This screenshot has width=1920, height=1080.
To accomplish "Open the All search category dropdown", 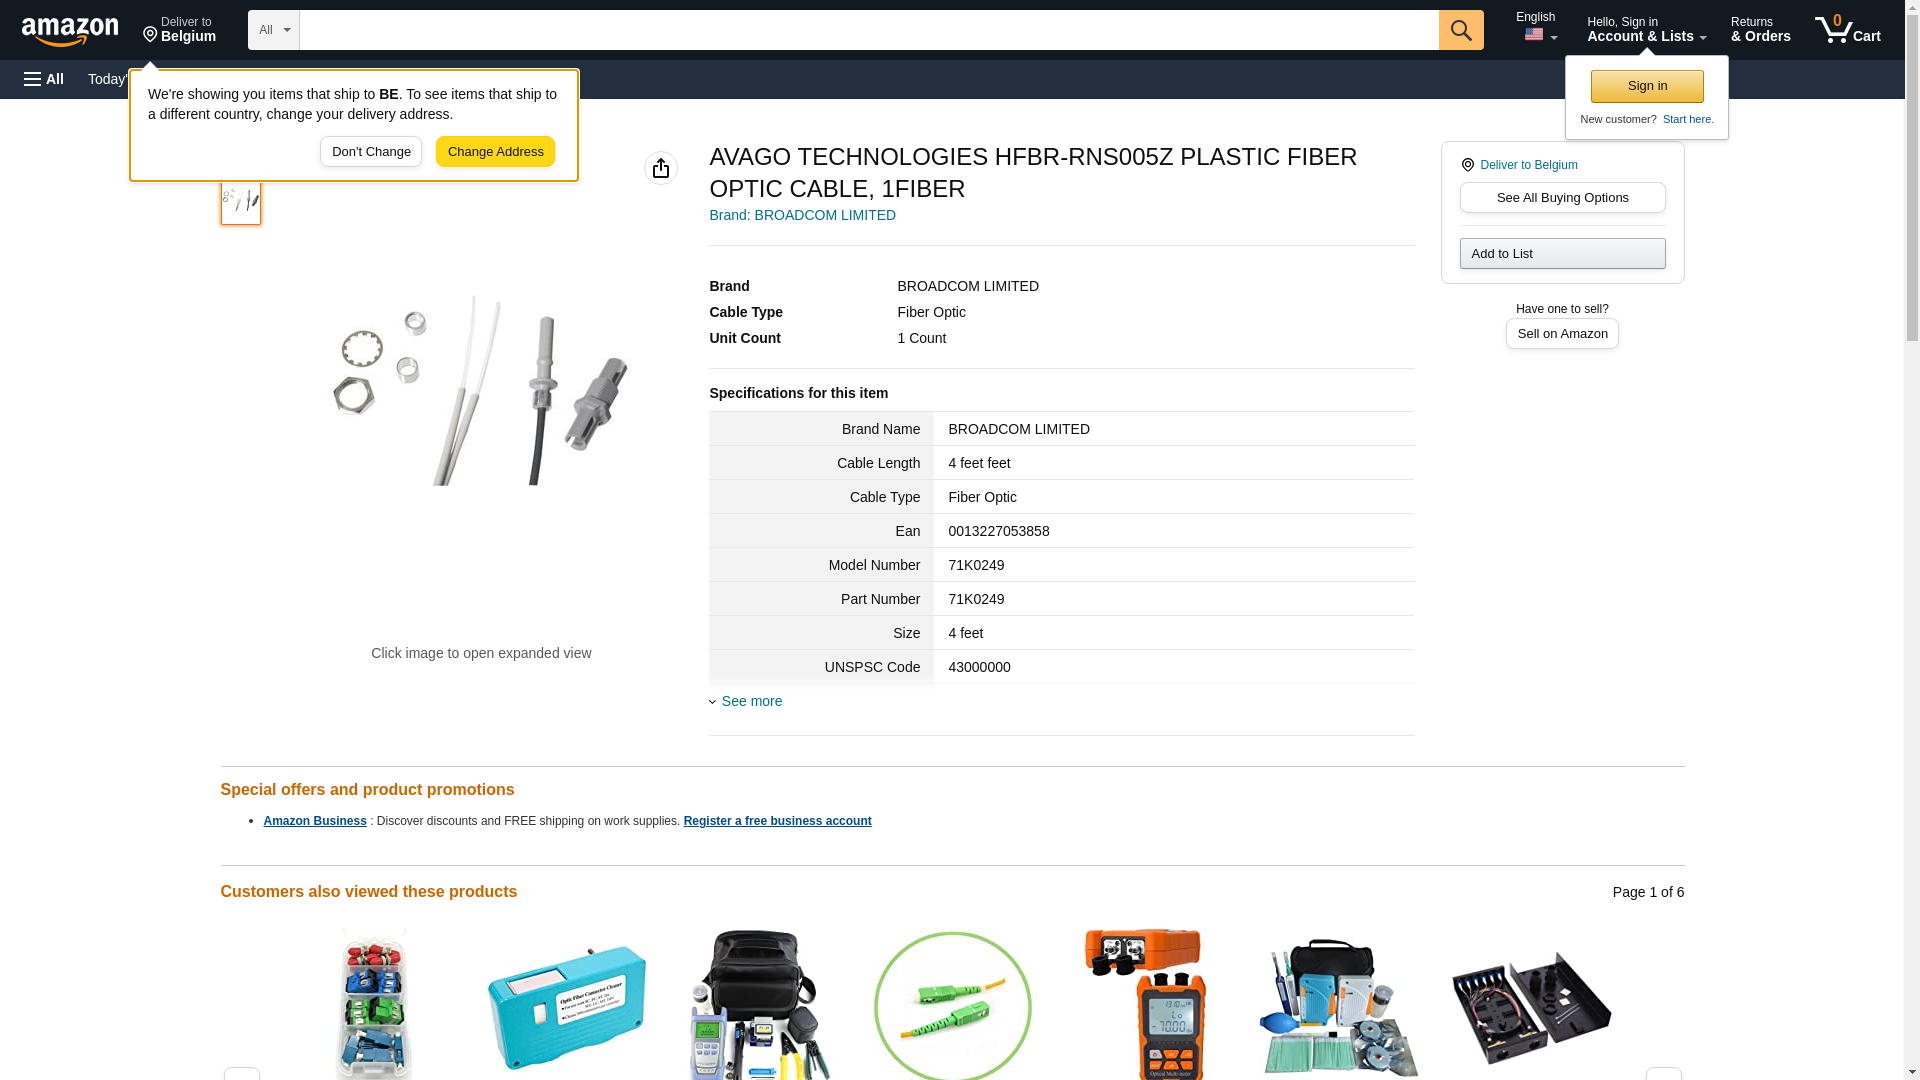I will point(273,30).
